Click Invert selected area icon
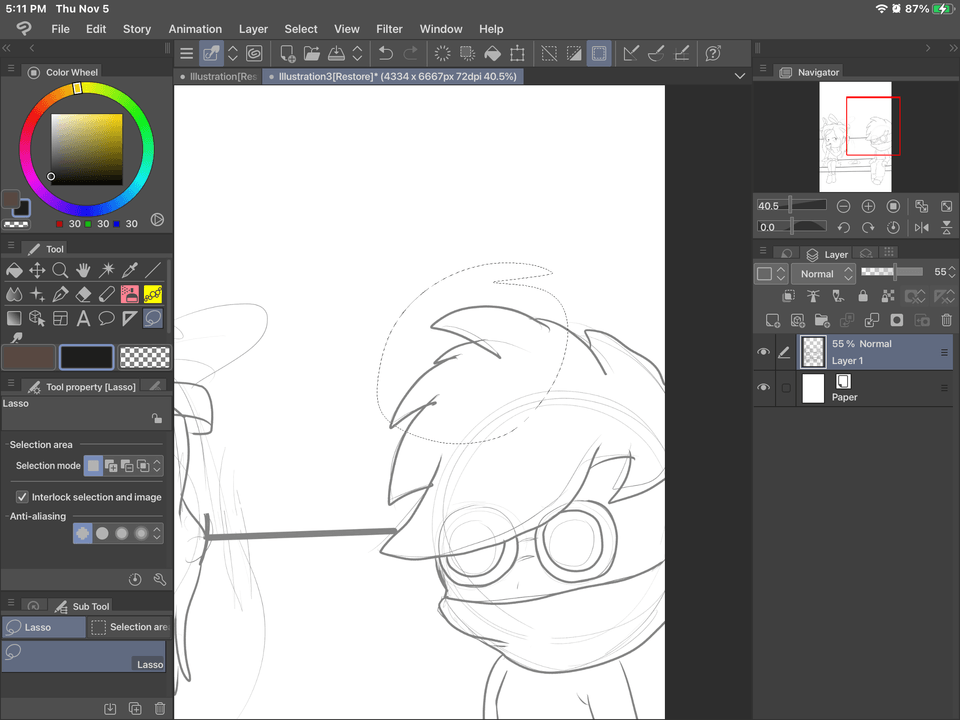Image resolution: width=960 pixels, height=720 pixels. [574, 53]
